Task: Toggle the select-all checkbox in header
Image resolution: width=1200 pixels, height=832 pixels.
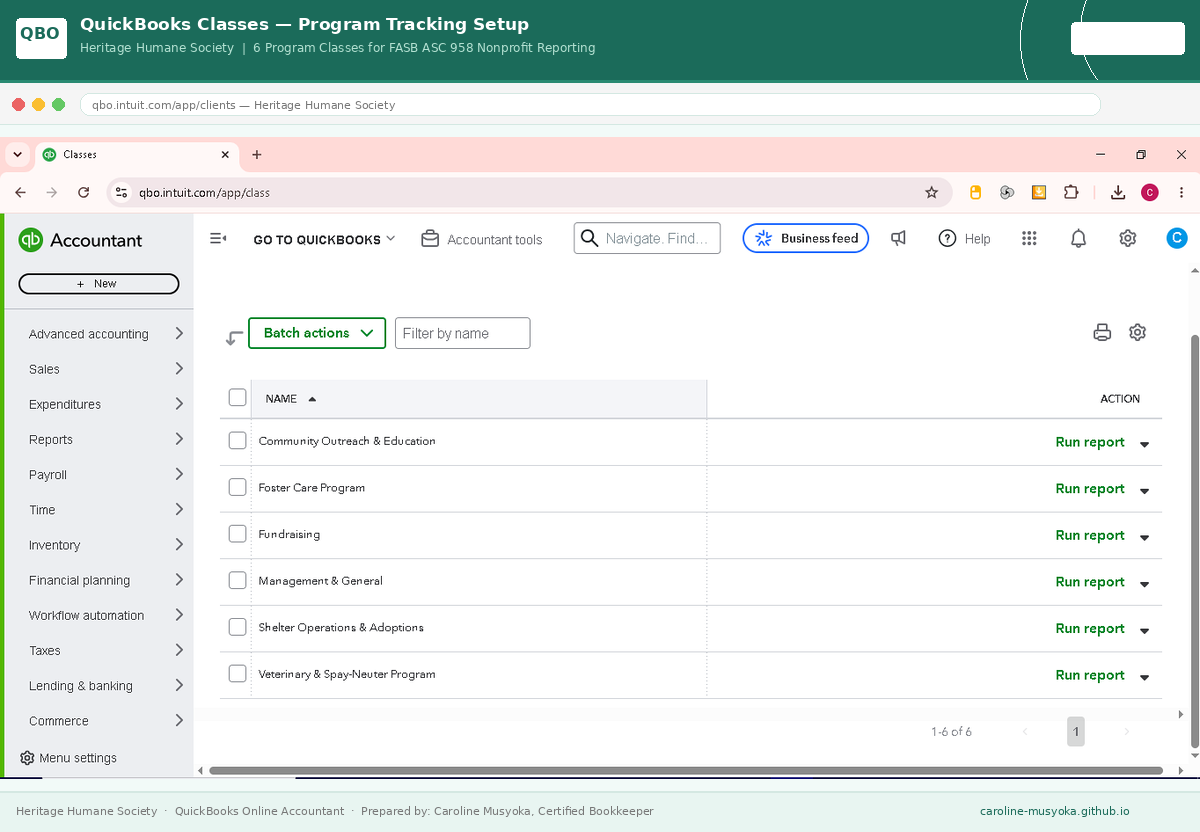Action: point(237,397)
